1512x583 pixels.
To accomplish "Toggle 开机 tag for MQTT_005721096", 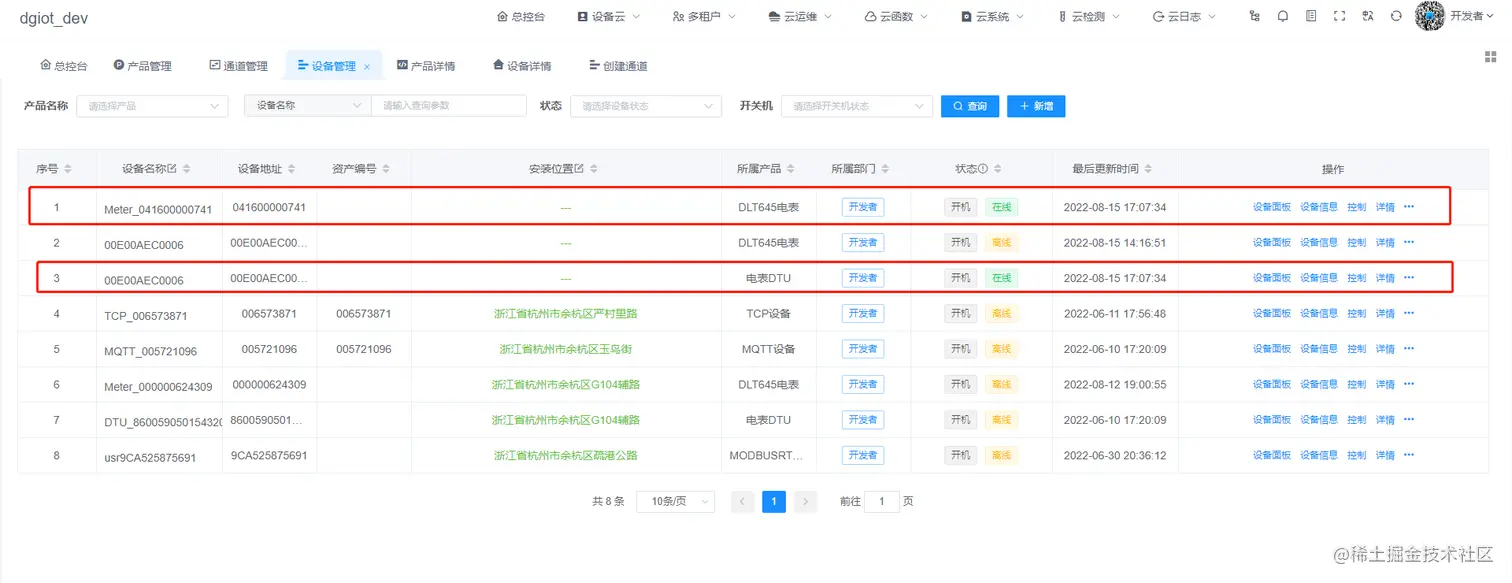I will [960, 349].
